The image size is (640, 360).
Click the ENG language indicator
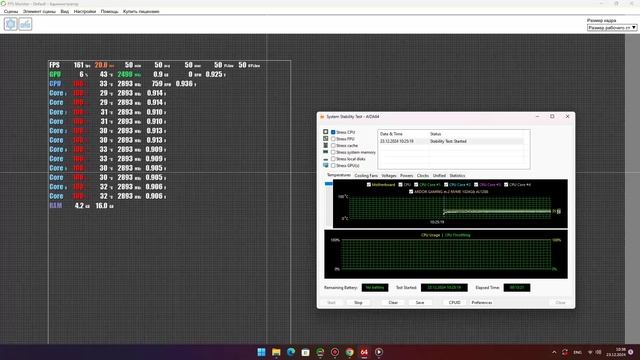[577, 352]
